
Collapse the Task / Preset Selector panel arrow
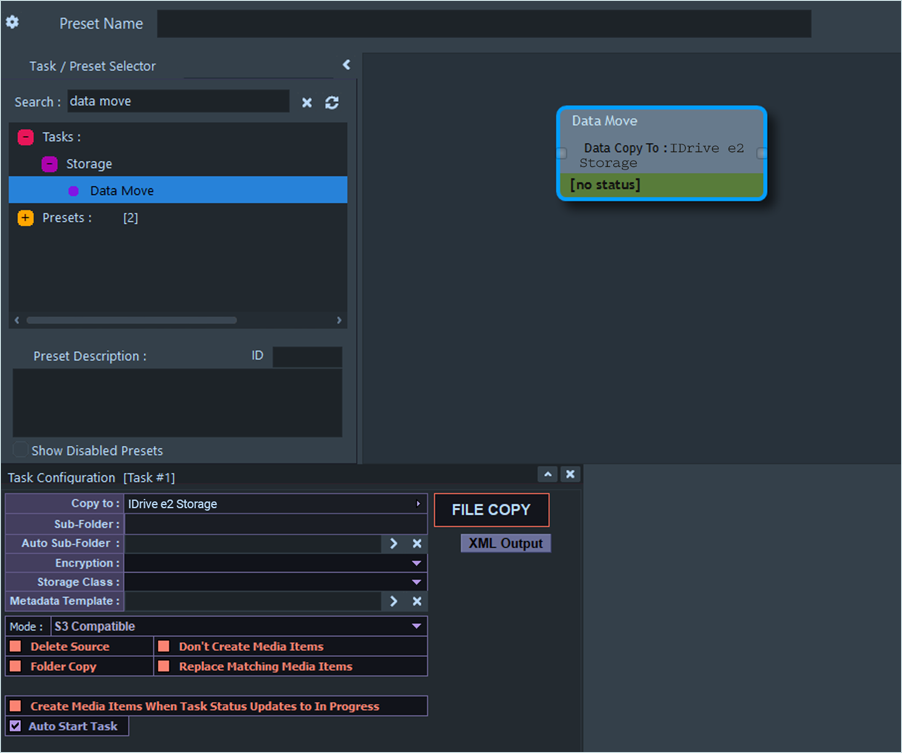point(346,65)
